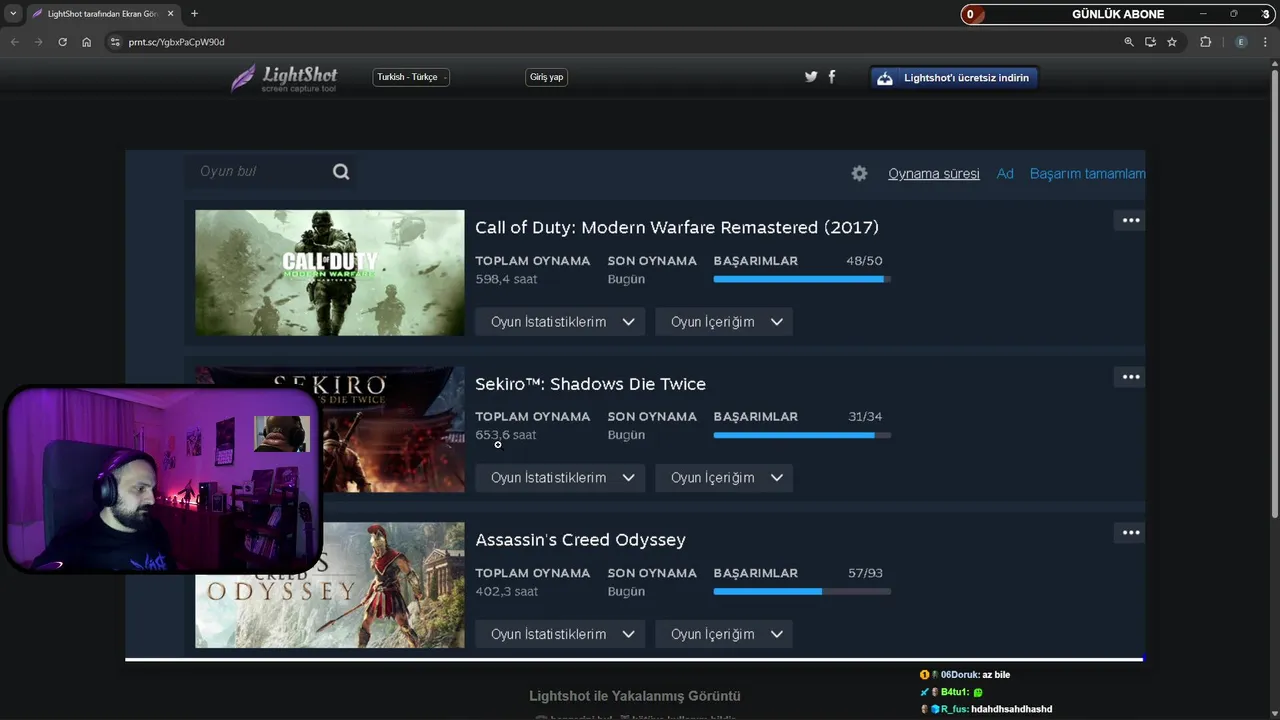Expand Oyun İstatistiklerim for Call of Duty
This screenshot has width=1280, height=720.
point(562,322)
